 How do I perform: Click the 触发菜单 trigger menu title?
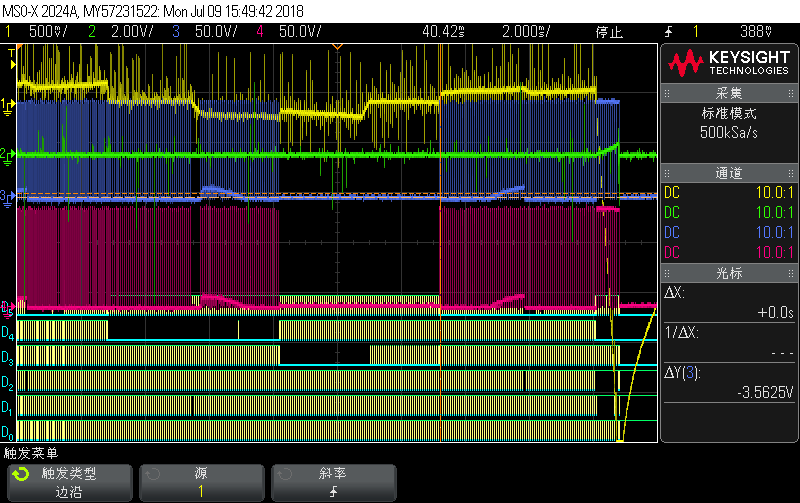[31, 453]
